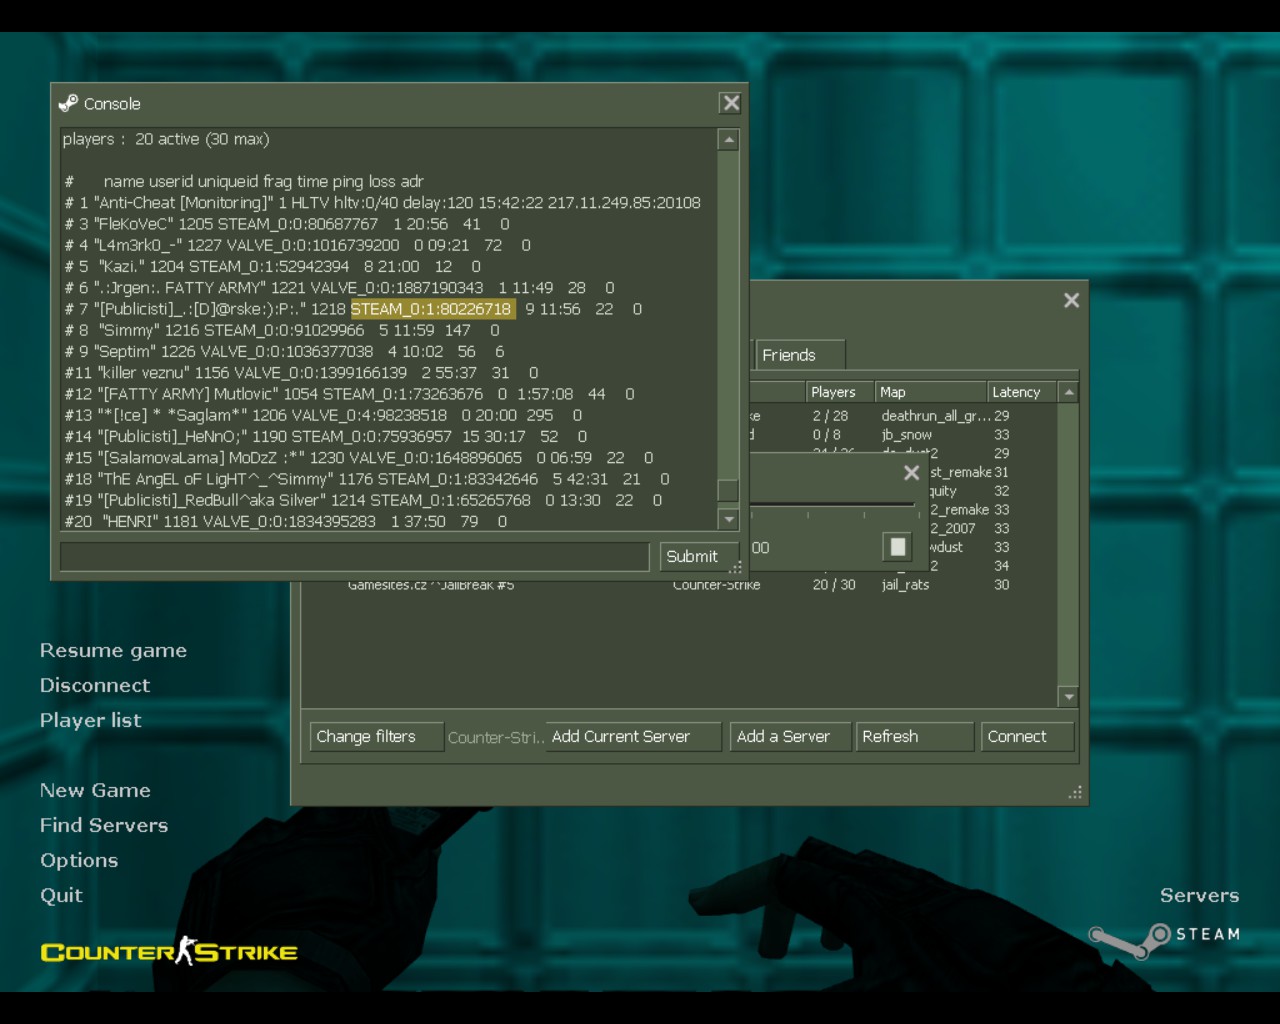This screenshot has height=1024, width=1280.
Task: Click the Connect button
Action: 1027,737
